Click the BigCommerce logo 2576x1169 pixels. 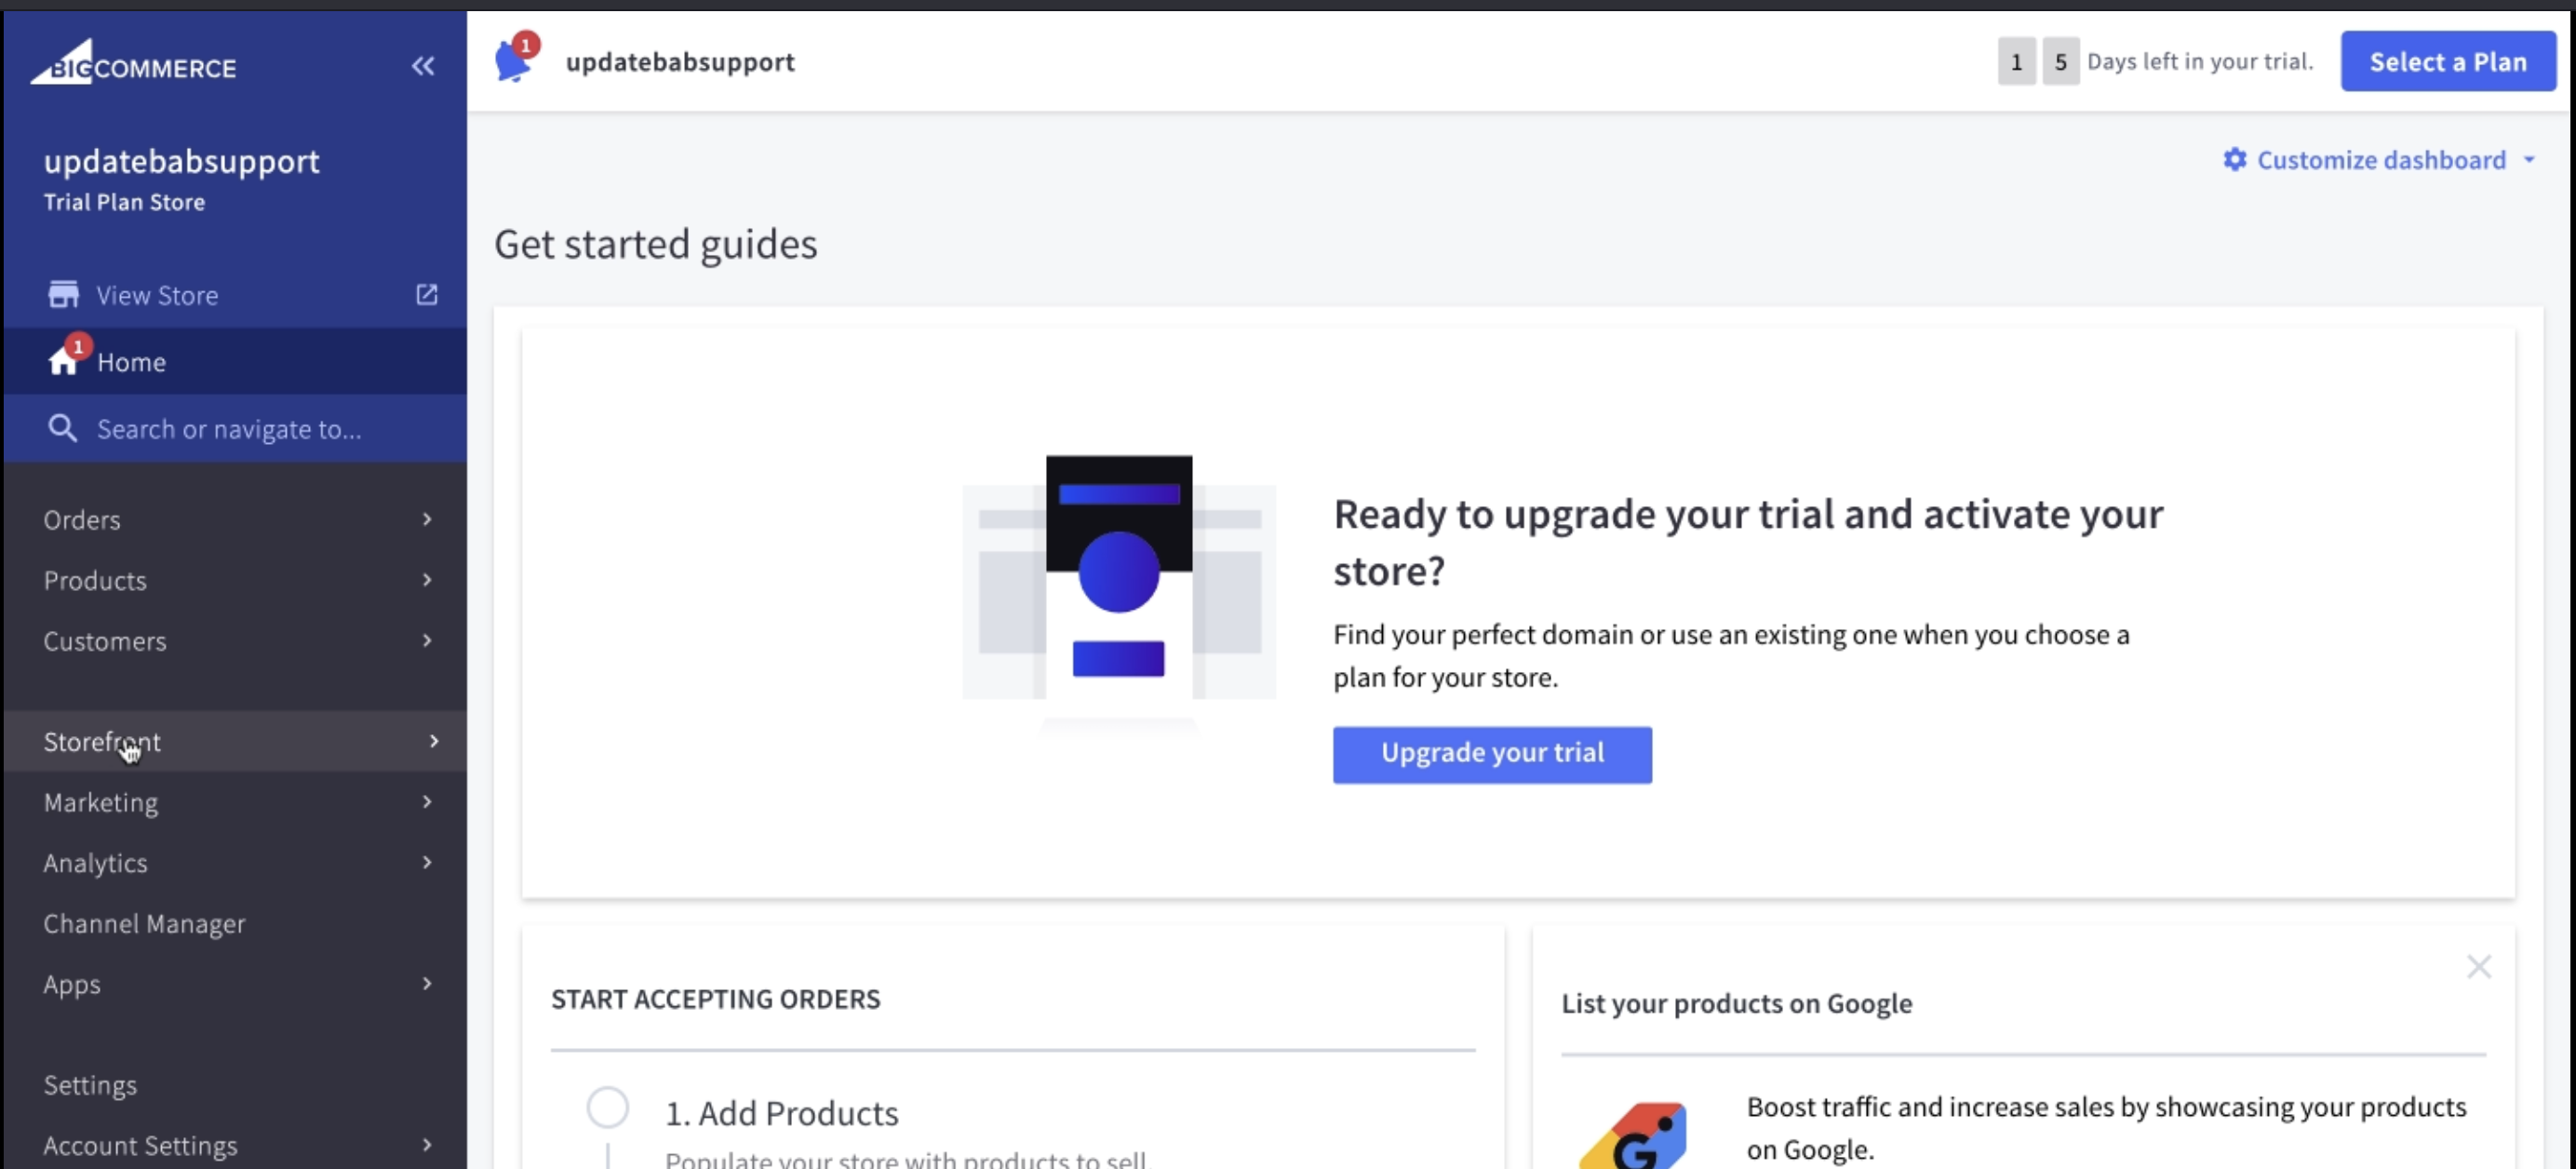point(133,64)
